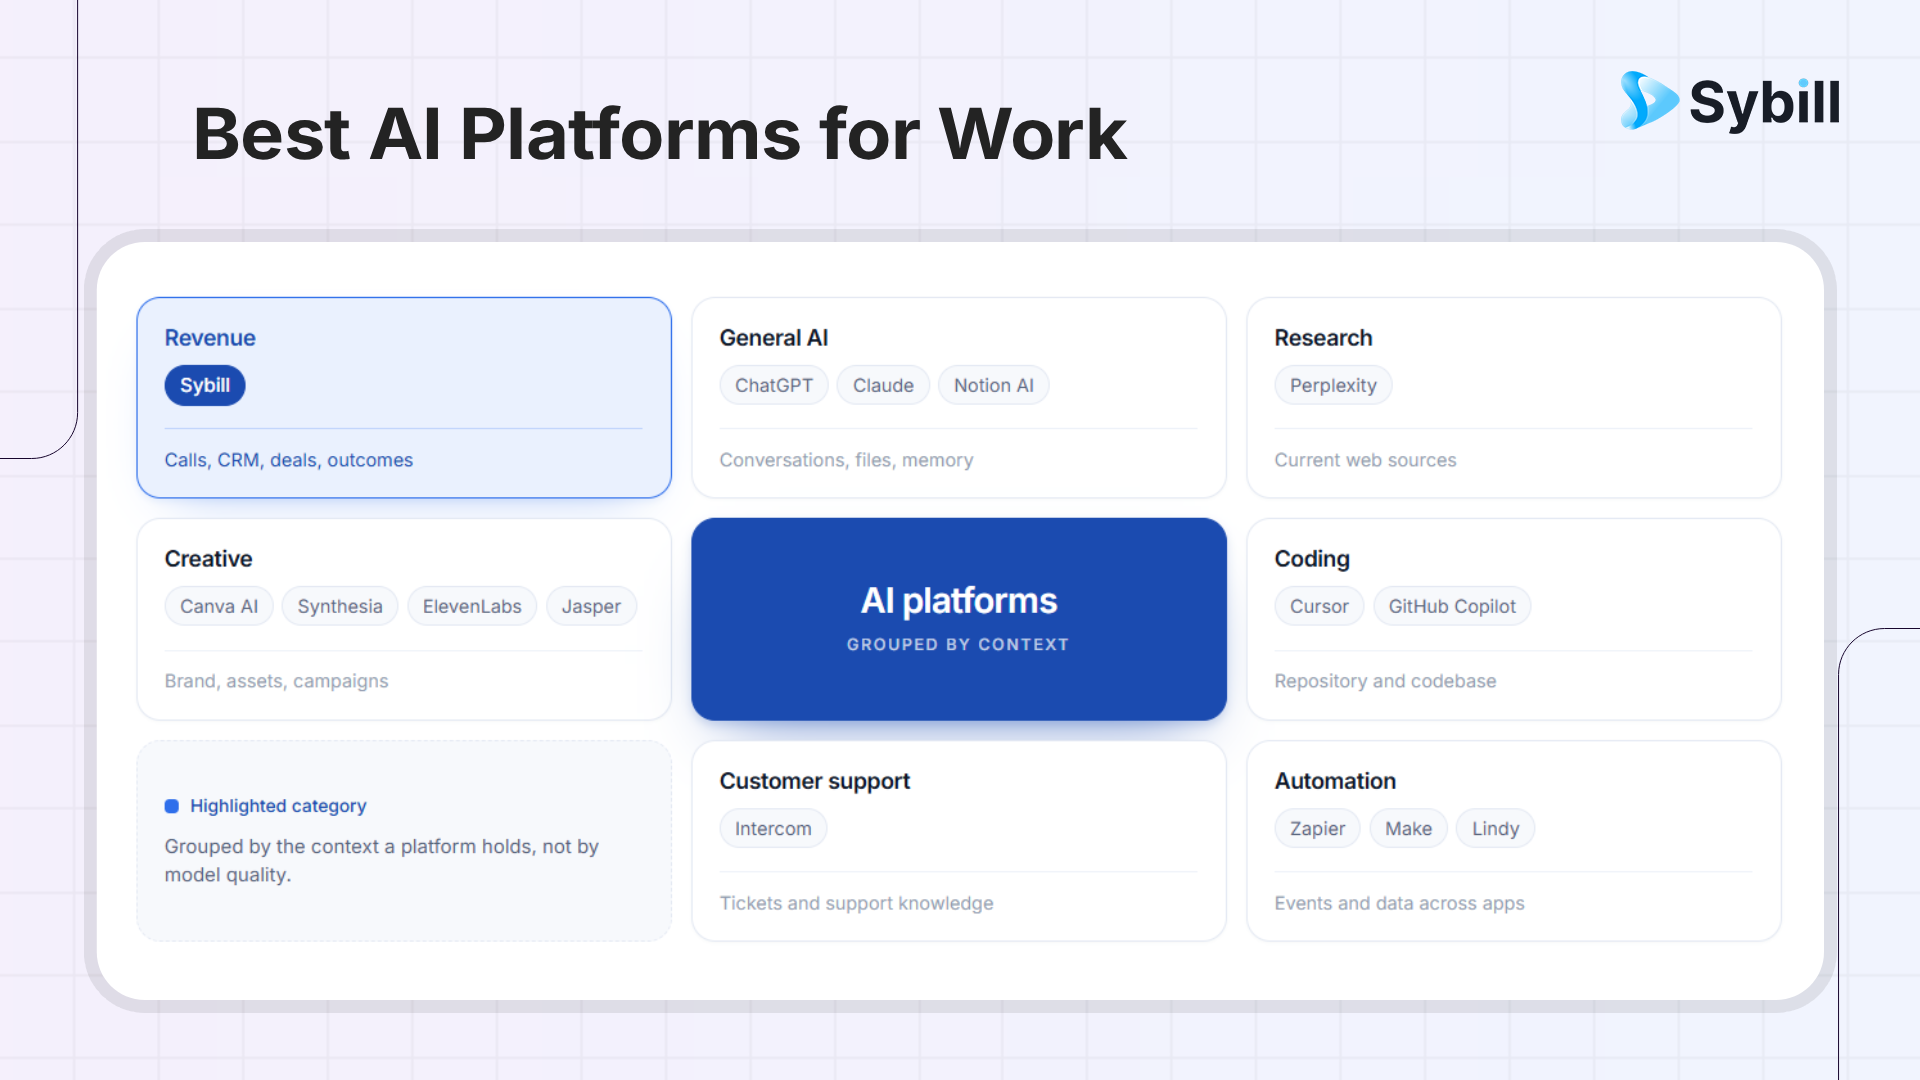
Task: Click the Coding heading
Action: pyautogui.click(x=1312, y=559)
